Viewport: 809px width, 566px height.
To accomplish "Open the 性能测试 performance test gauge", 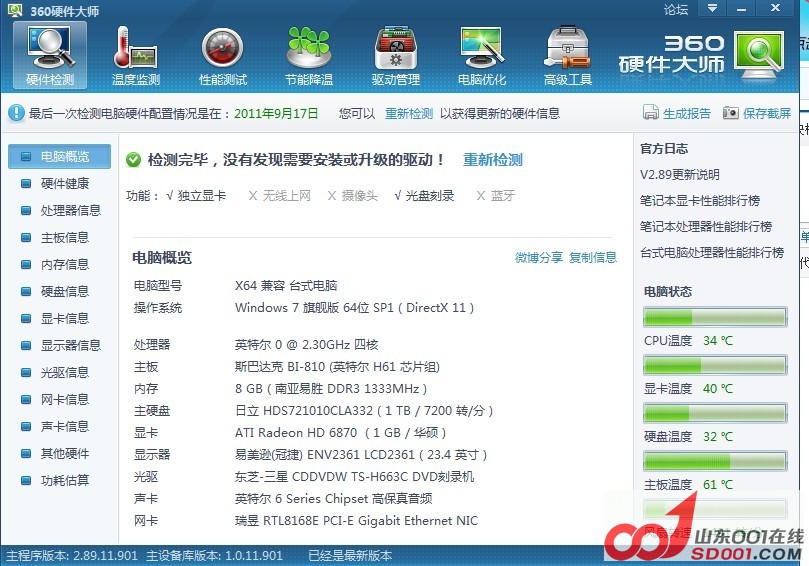I will tap(222, 55).
